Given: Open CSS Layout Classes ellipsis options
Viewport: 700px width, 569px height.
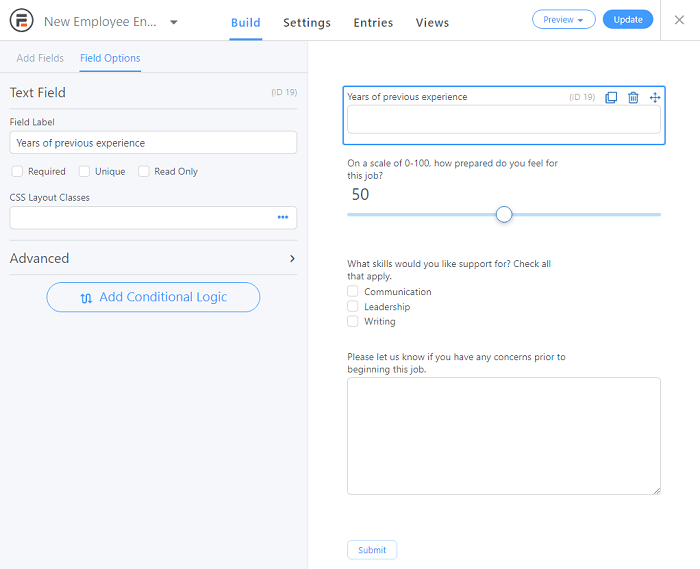Looking at the screenshot, I should pos(283,217).
